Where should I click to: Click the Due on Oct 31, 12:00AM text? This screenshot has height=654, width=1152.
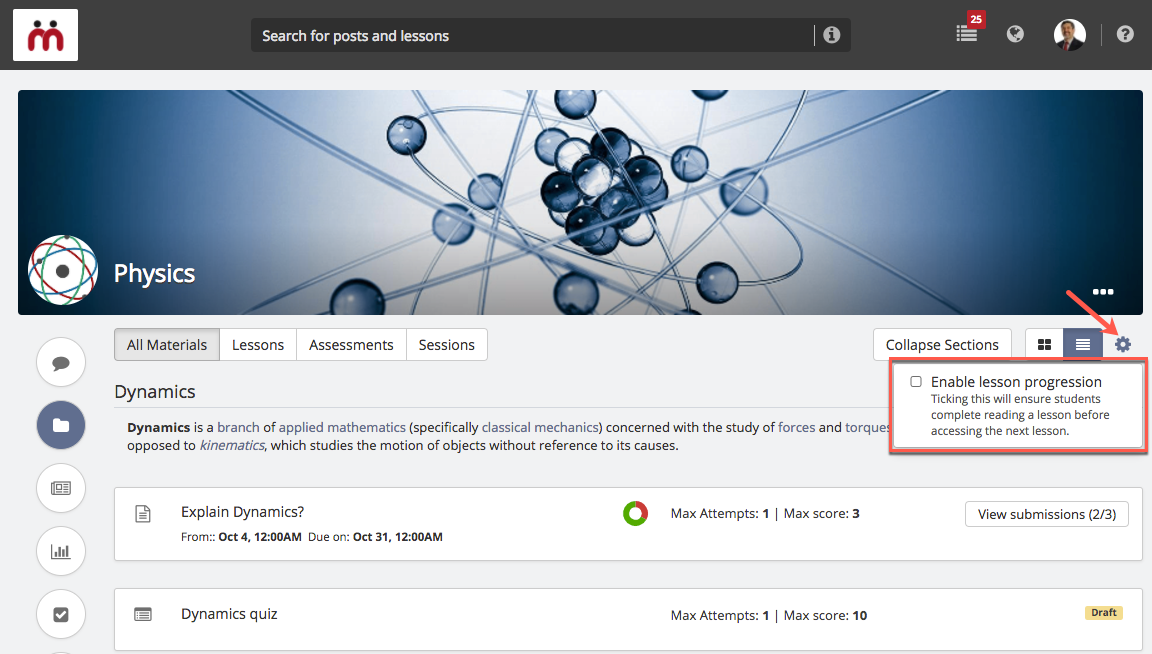point(375,537)
